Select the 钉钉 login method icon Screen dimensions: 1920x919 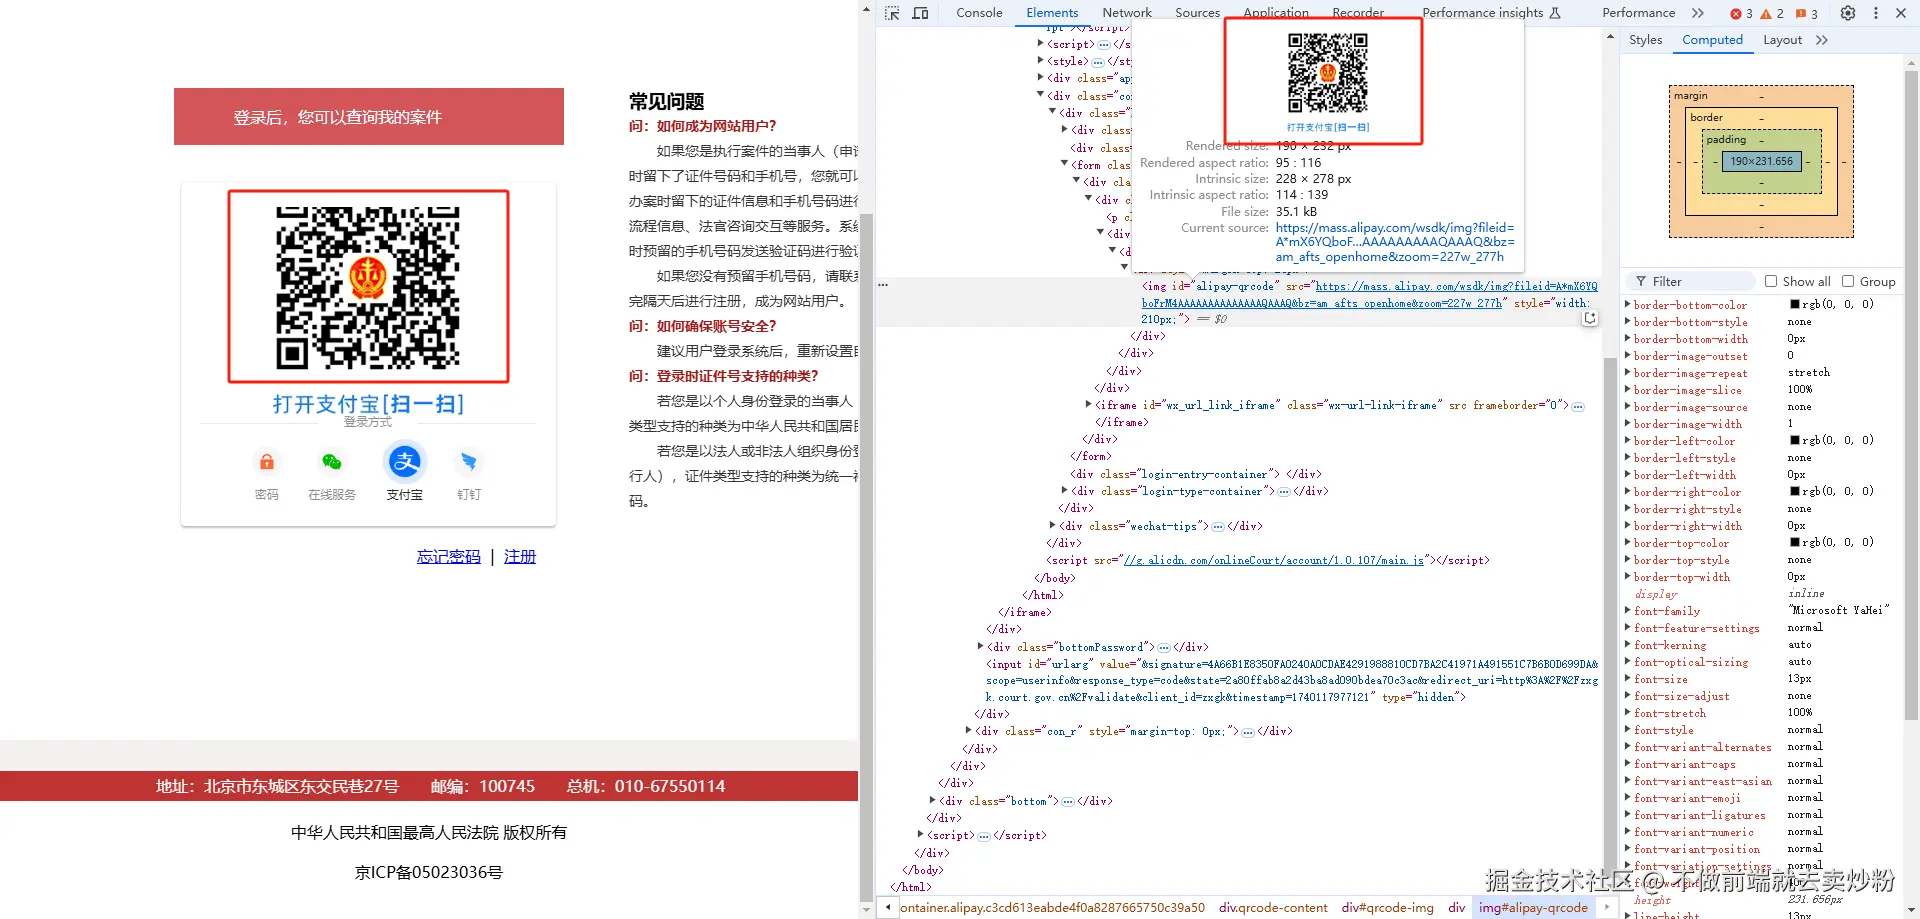(x=469, y=462)
